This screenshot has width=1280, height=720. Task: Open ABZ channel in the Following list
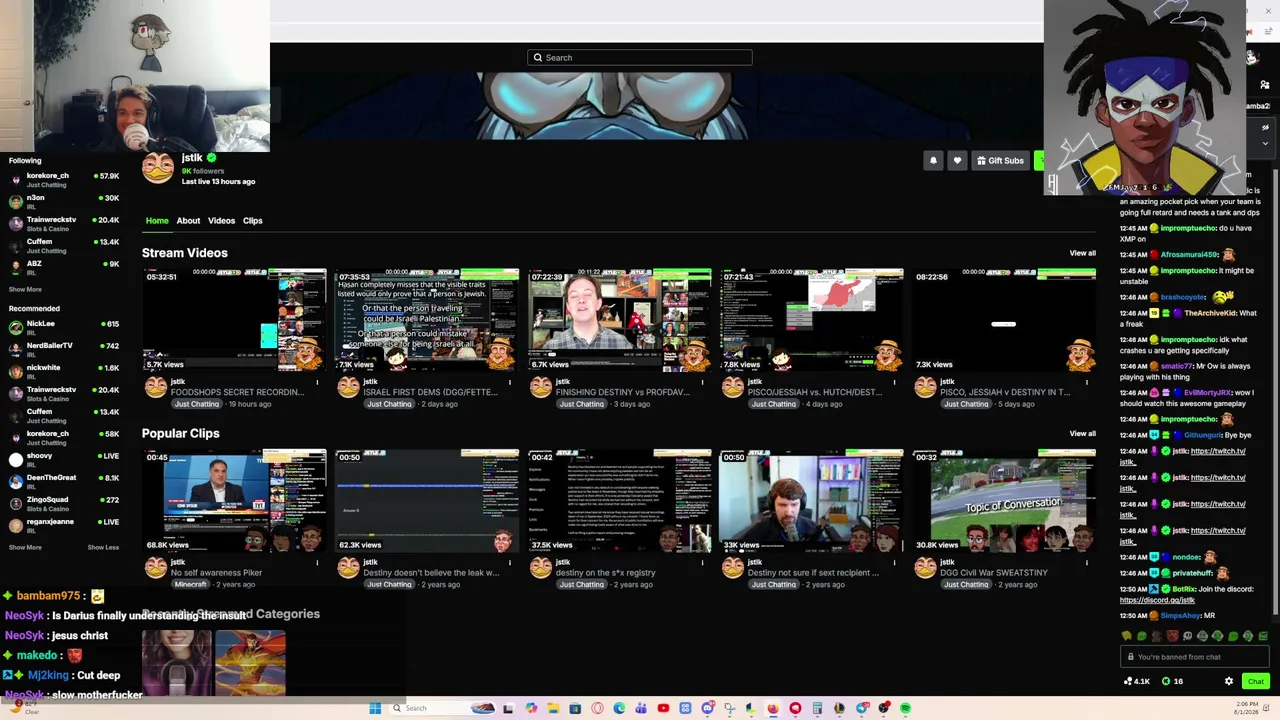click(x=64, y=268)
